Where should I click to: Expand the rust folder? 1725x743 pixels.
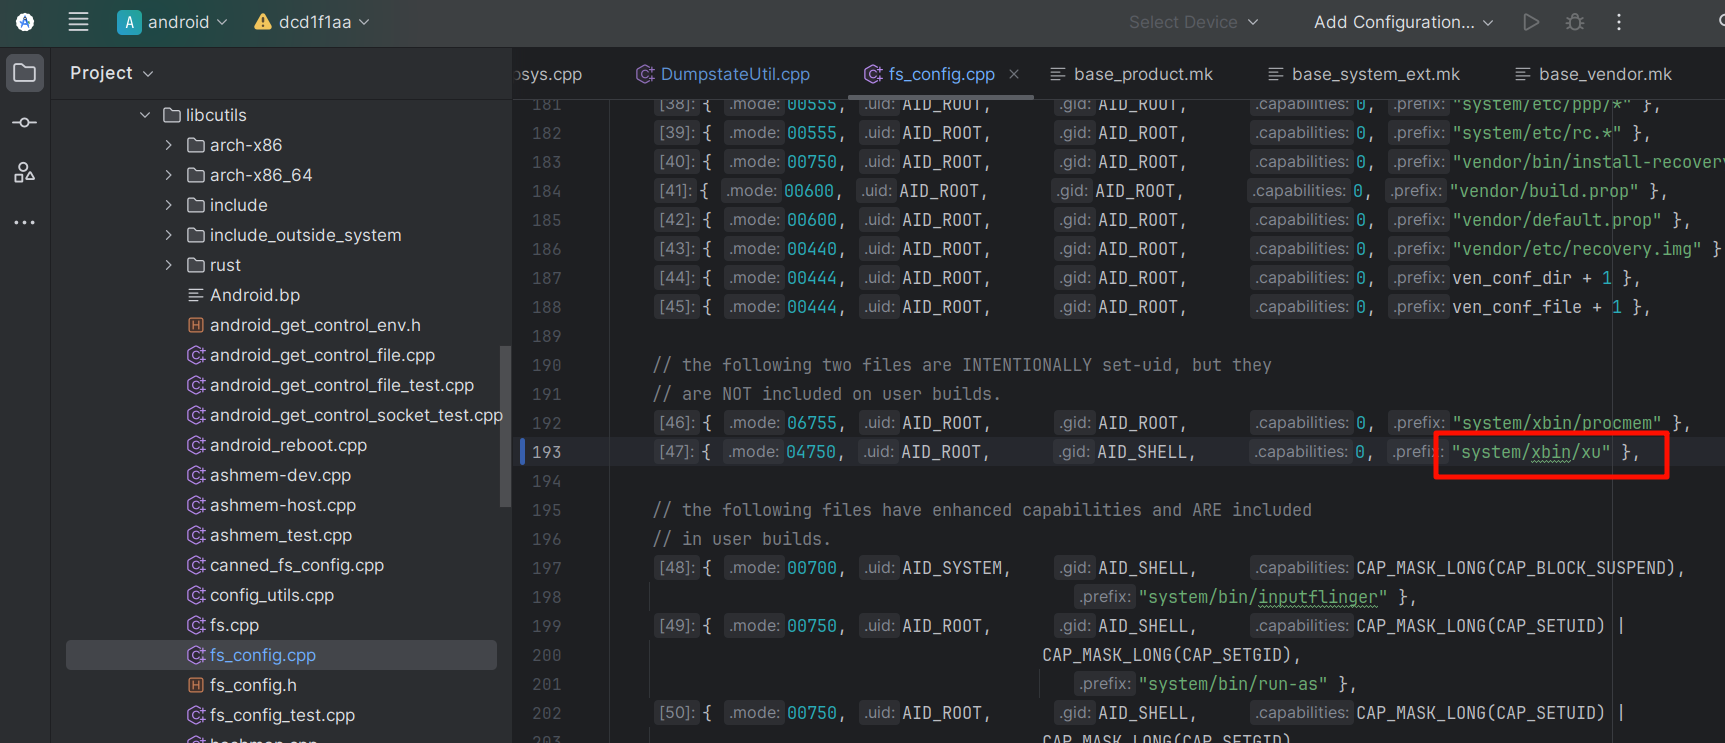tap(169, 265)
